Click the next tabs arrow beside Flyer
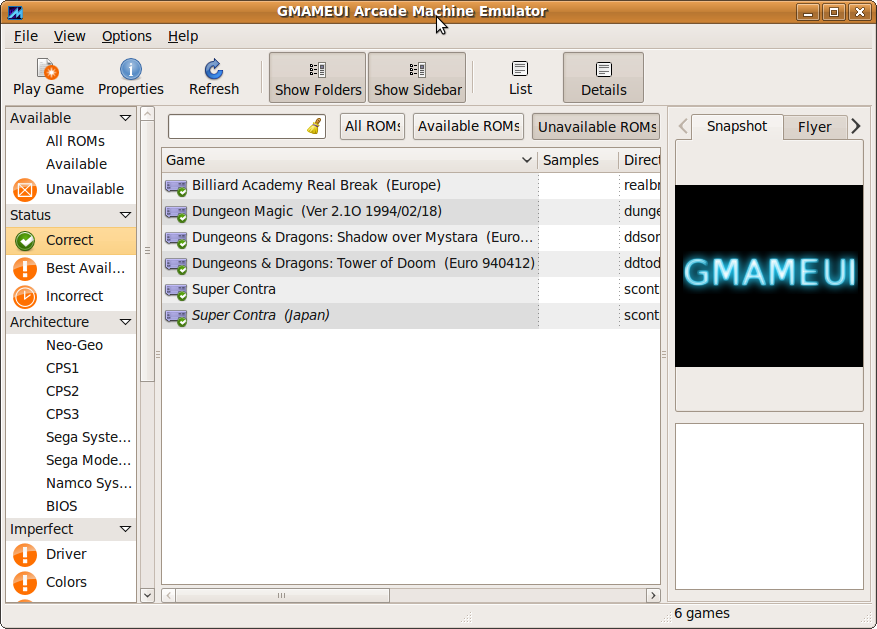This screenshot has height=629, width=877. pyautogui.click(x=856, y=126)
